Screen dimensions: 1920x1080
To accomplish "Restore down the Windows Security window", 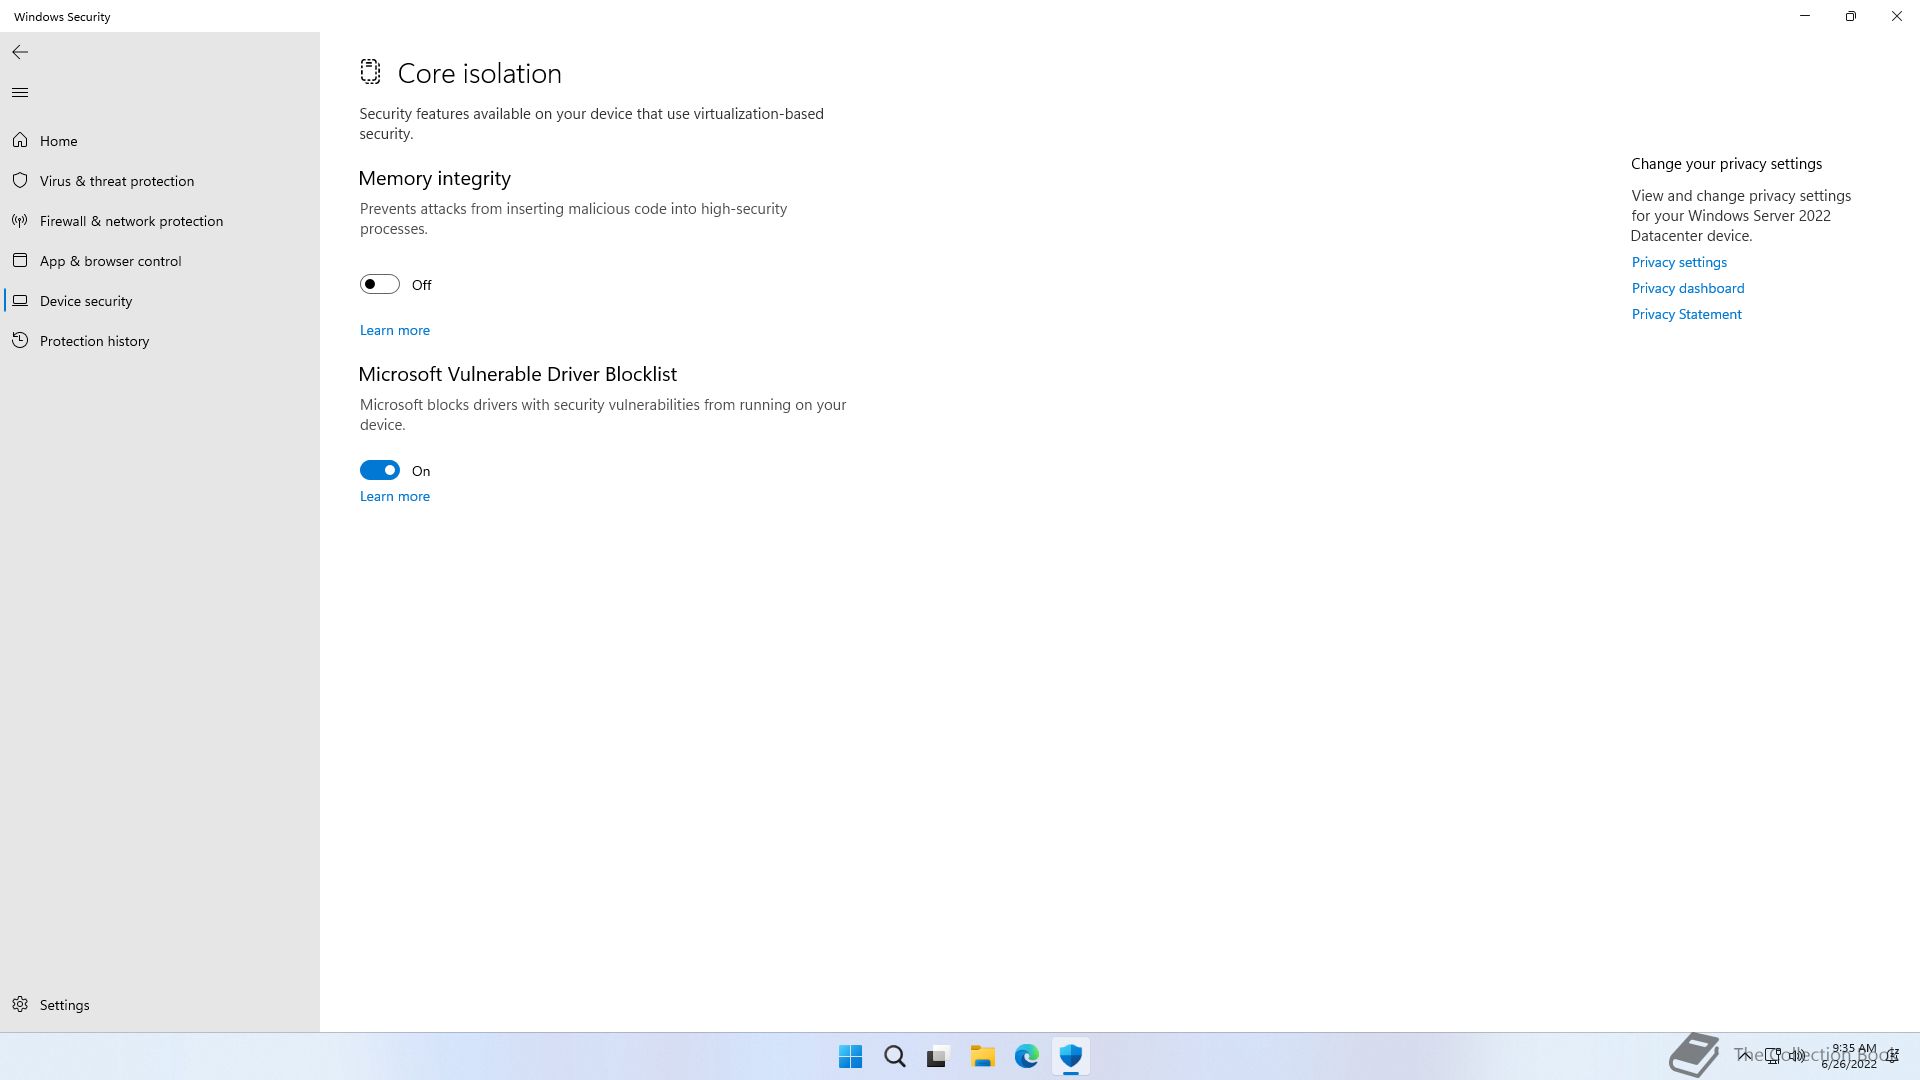I will point(1851,16).
